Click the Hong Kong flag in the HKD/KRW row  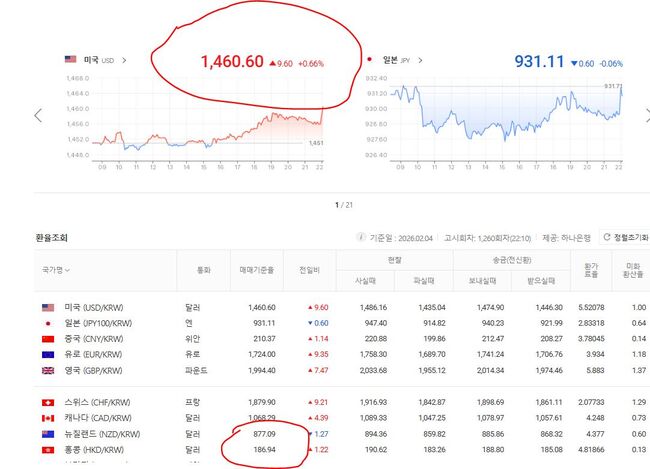click(48, 449)
